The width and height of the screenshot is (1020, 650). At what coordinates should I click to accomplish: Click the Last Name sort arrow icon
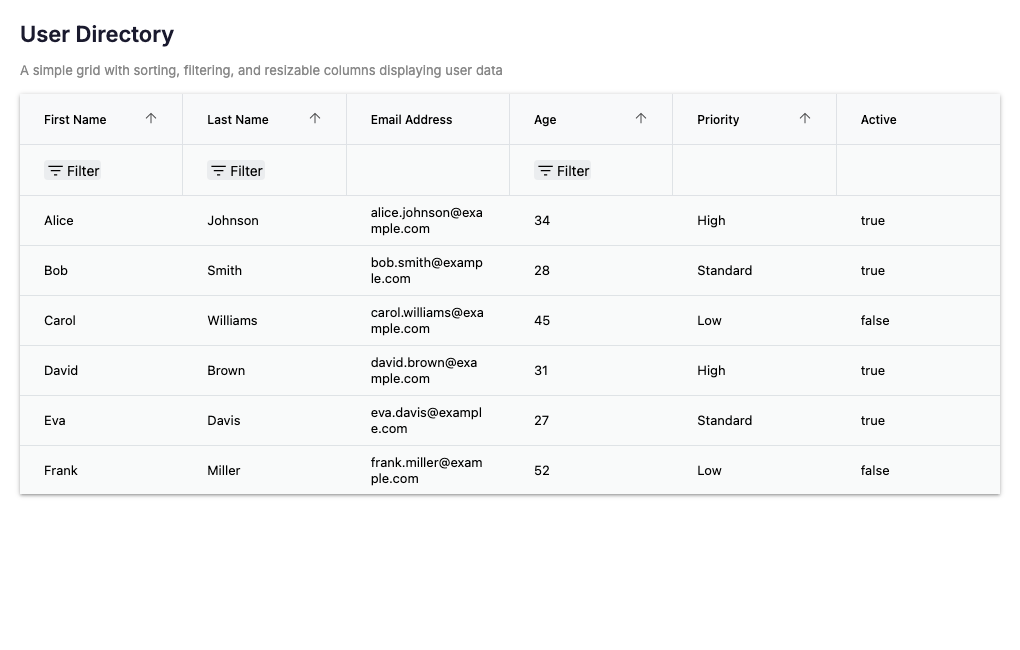pyautogui.click(x=315, y=118)
